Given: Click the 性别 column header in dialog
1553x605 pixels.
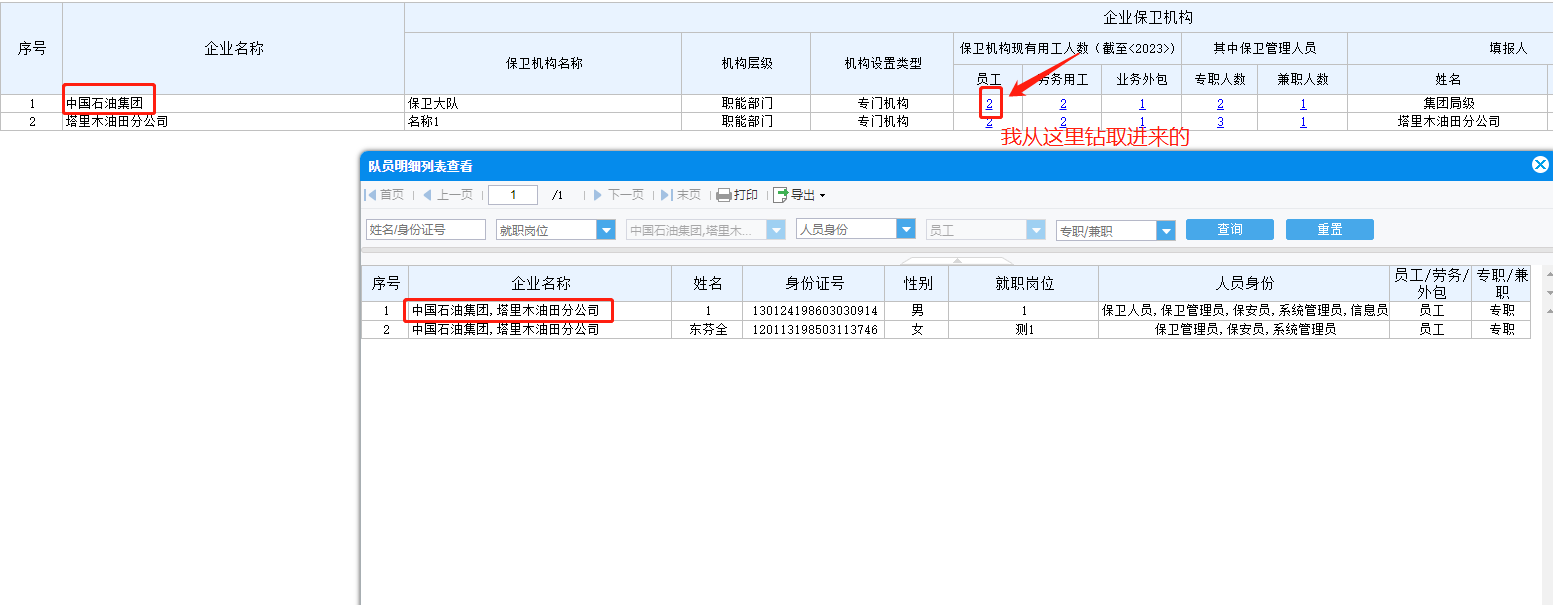Looking at the screenshot, I should [917, 284].
